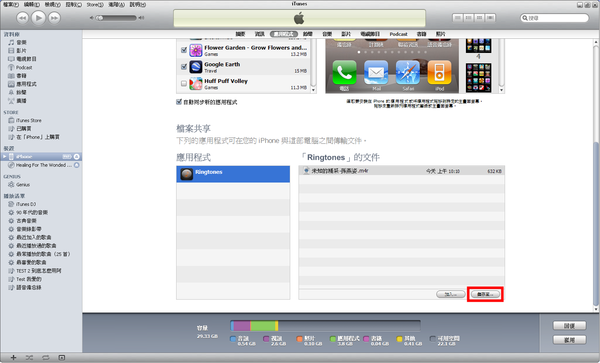The width and height of the screenshot is (600, 363).
Task: Eject the Healing For The Wonded disc
Action: (x=77, y=165)
